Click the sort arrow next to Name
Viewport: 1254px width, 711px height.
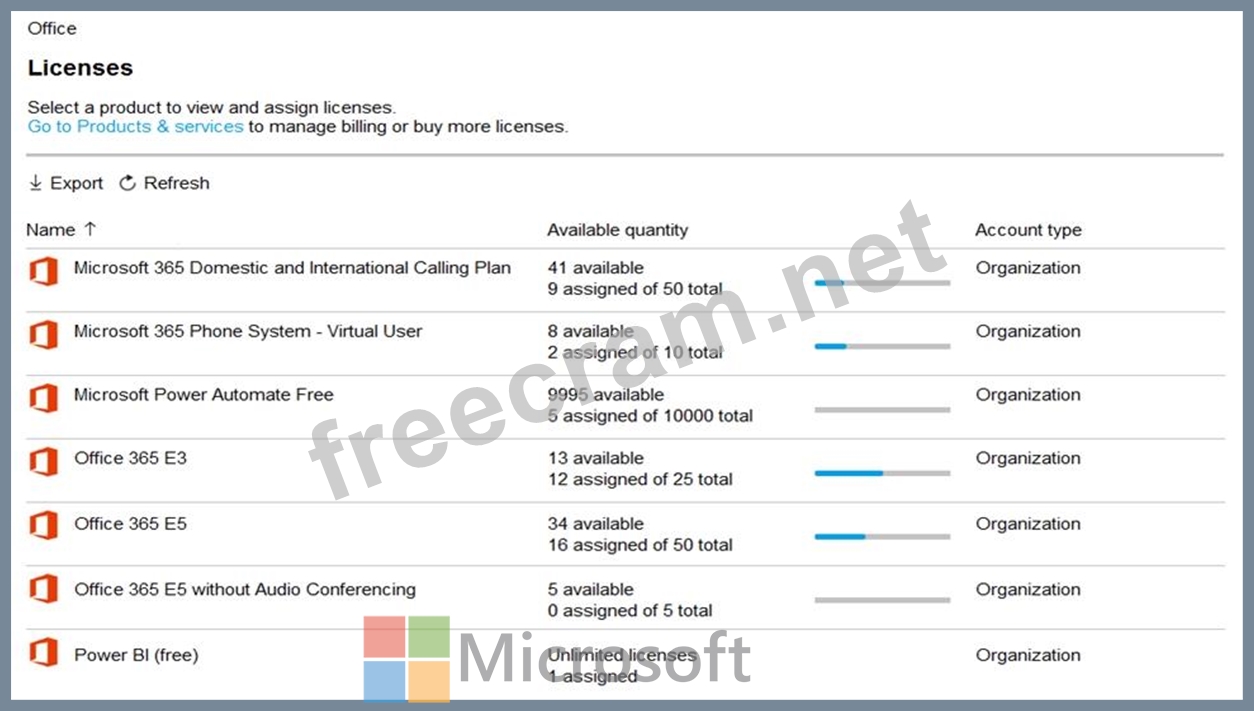click(x=90, y=229)
